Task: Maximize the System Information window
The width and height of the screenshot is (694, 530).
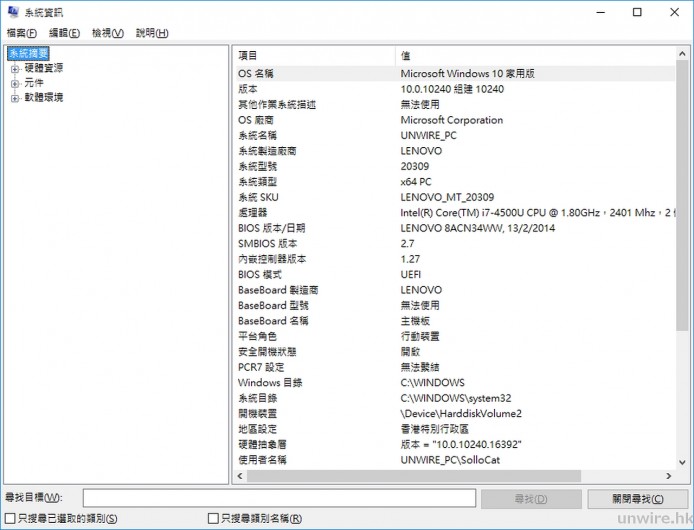Action: 637,12
